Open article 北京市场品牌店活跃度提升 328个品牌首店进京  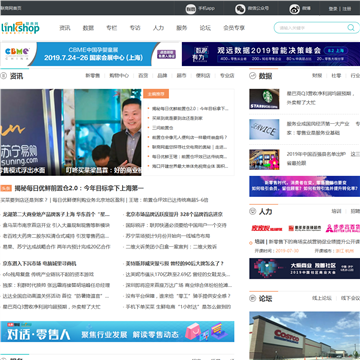click(x=174, y=214)
